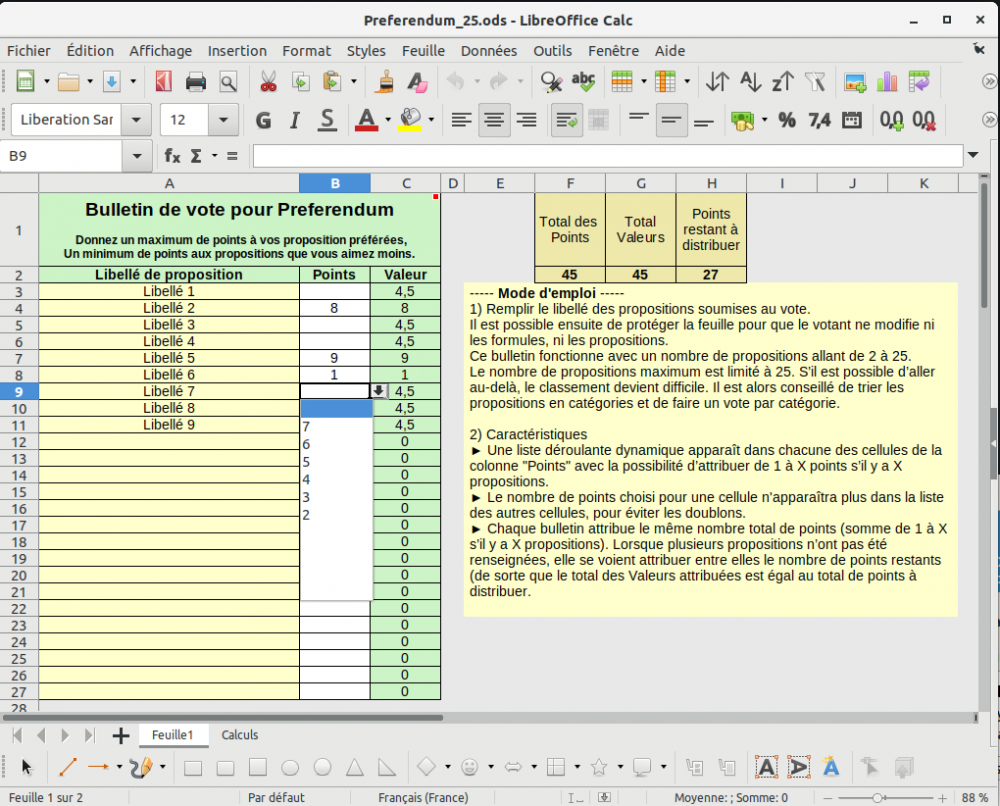Pick the Fontwork text tool
Image resolution: width=1000 pixels, height=806 pixels.
coord(831,767)
